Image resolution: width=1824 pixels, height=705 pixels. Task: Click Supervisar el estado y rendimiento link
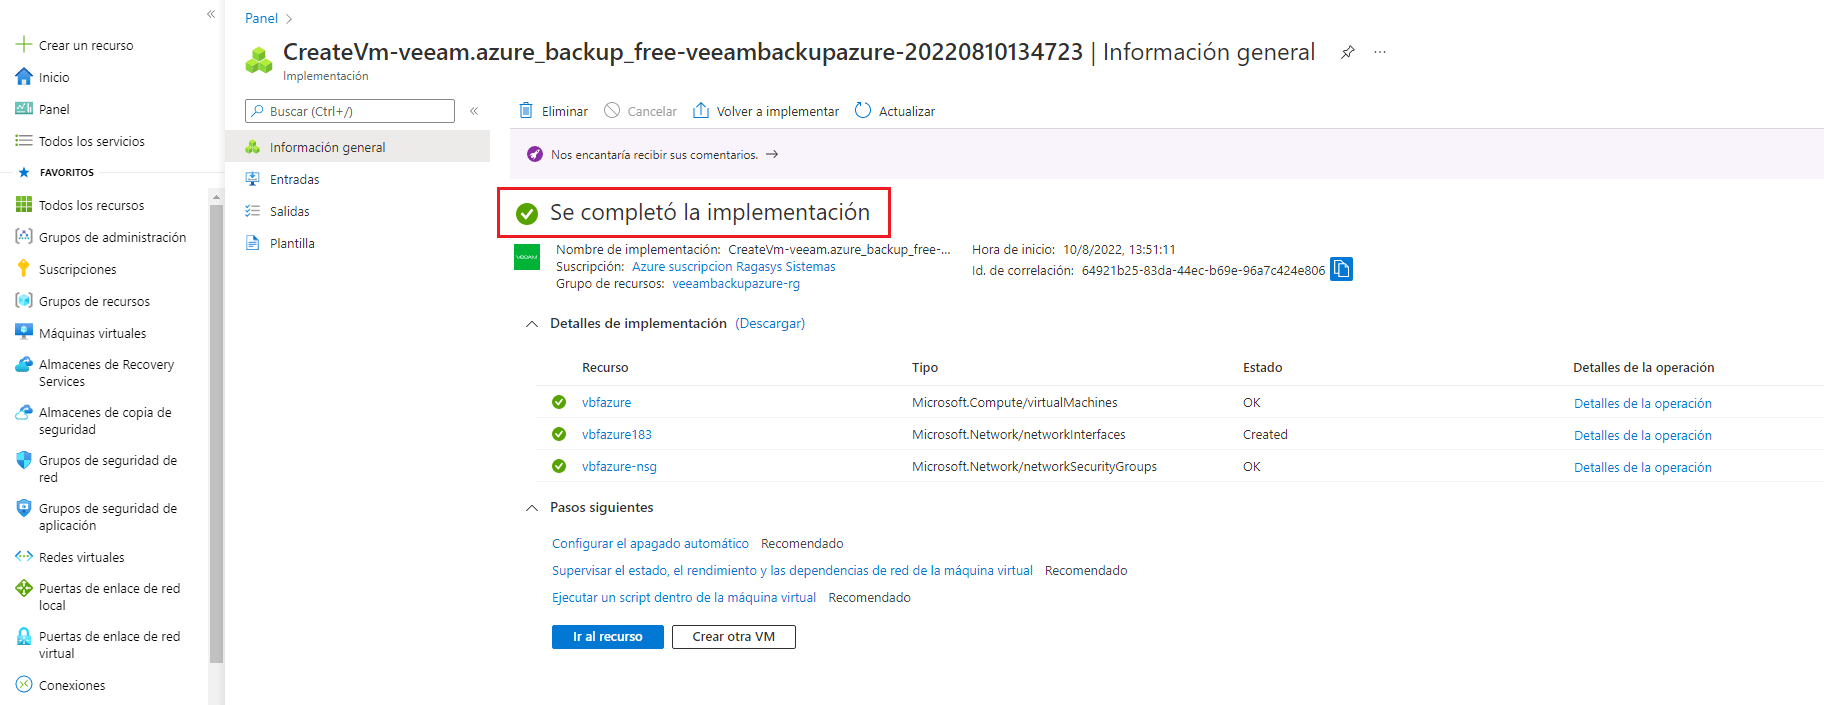(x=792, y=570)
